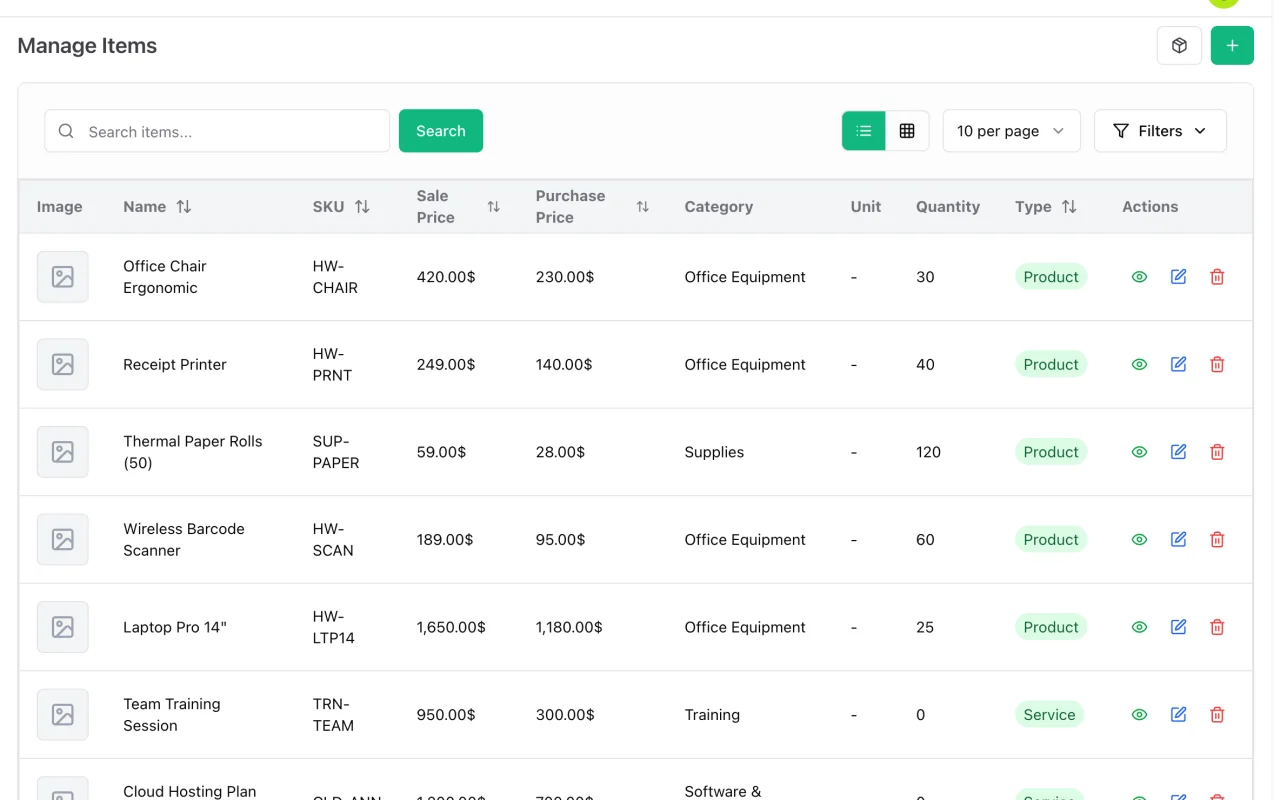Screen dimensions: 1280x800
Task: Click the Manage Items heading
Action: tap(87, 46)
